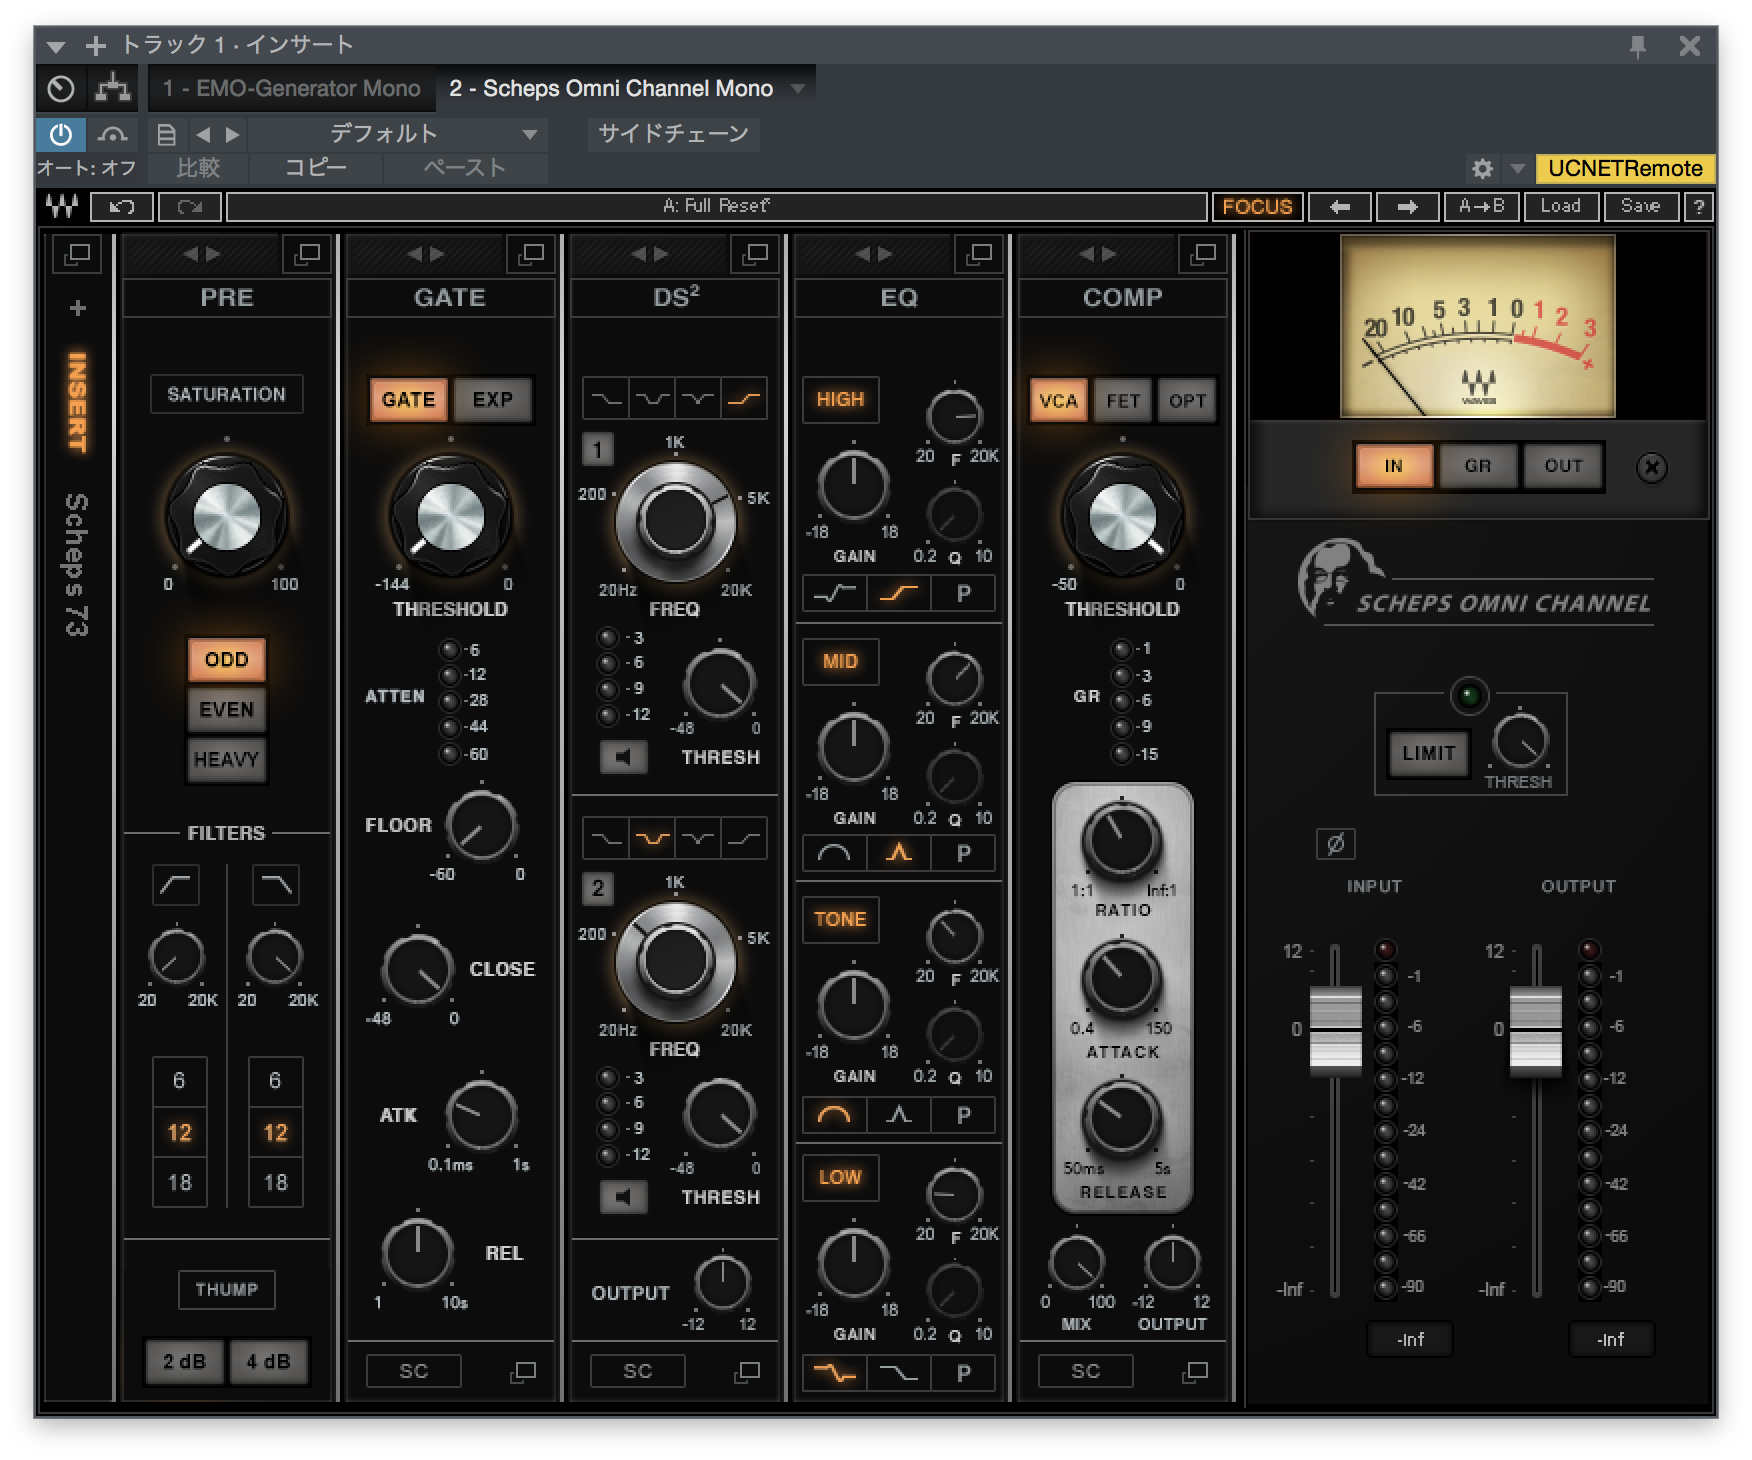Screen dimensions: 1752x1460
Task: Add an insert with plus icon
Action: pos(77,308)
